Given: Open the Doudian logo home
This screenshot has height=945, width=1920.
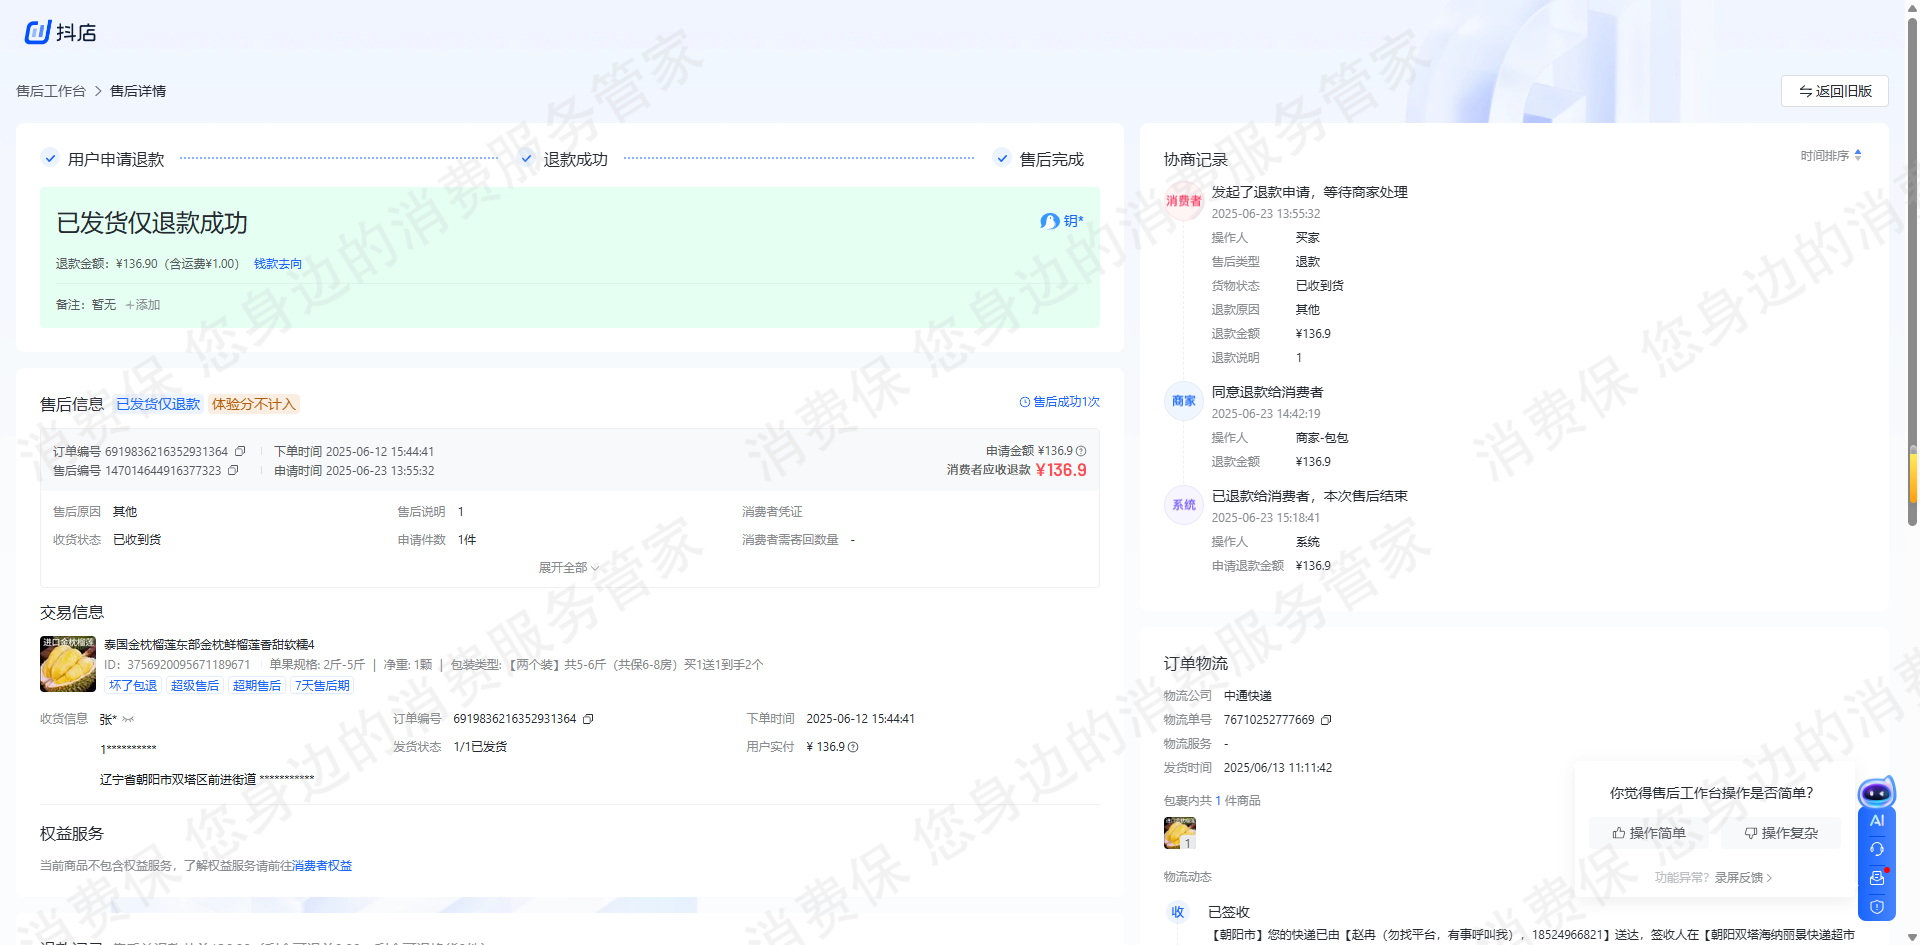Looking at the screenshot, I should click(60, 33).
